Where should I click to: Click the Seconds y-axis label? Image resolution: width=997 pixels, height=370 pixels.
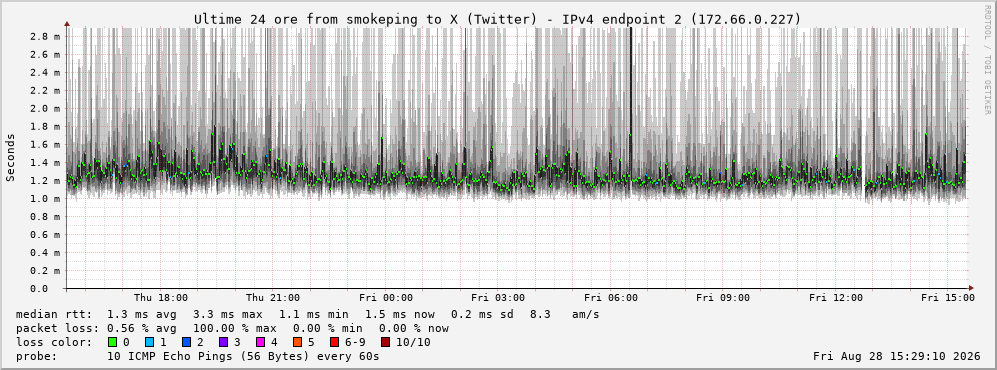[10, 158]
